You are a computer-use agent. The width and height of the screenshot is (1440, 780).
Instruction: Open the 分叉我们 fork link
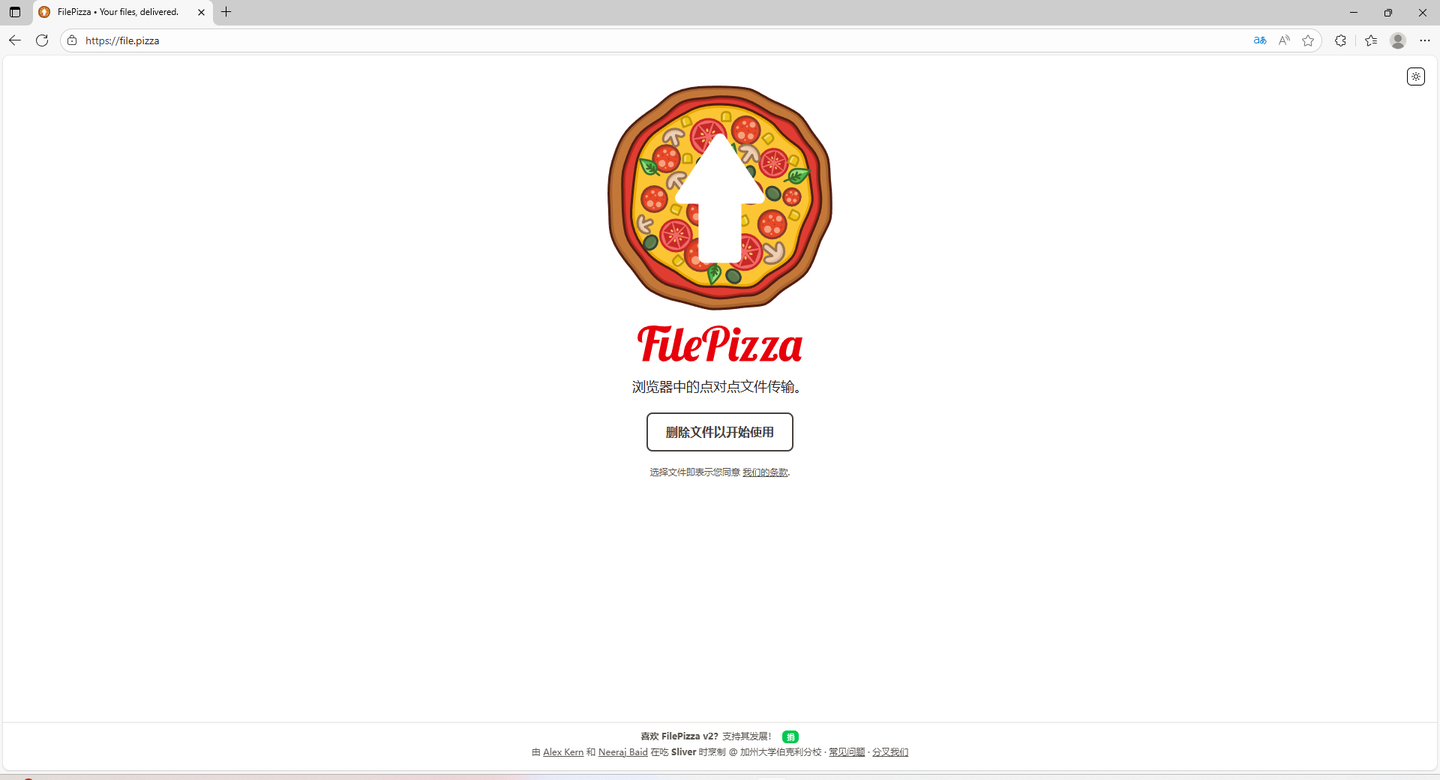tap(890, 752)
